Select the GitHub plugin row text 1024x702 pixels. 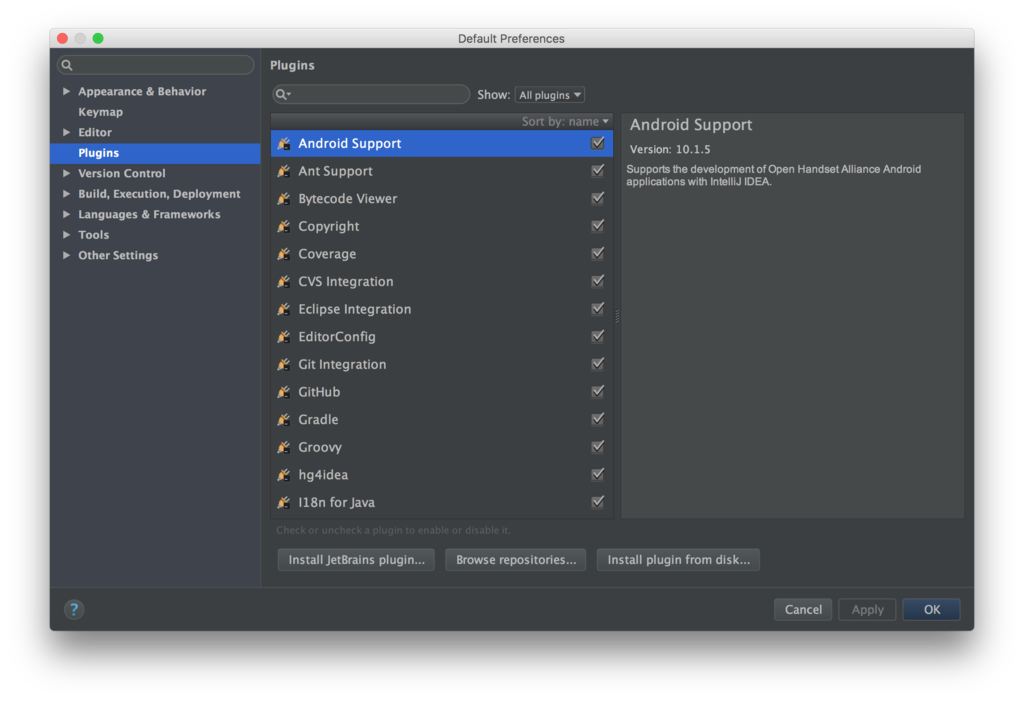[319, 392]
